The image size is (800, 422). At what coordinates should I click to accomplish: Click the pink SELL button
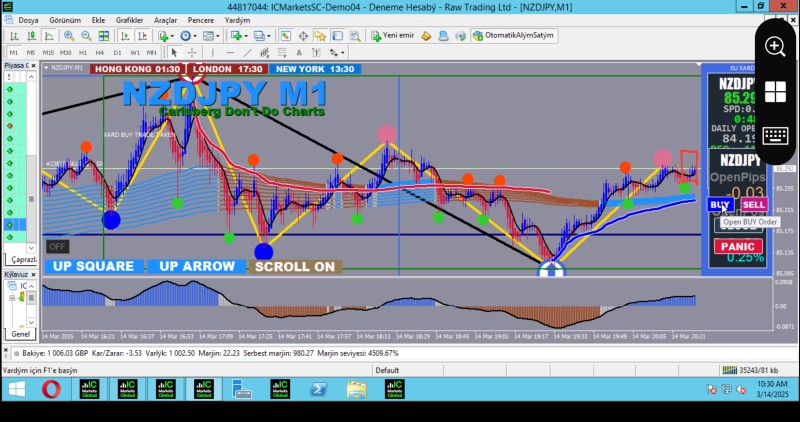coord(754,205)
